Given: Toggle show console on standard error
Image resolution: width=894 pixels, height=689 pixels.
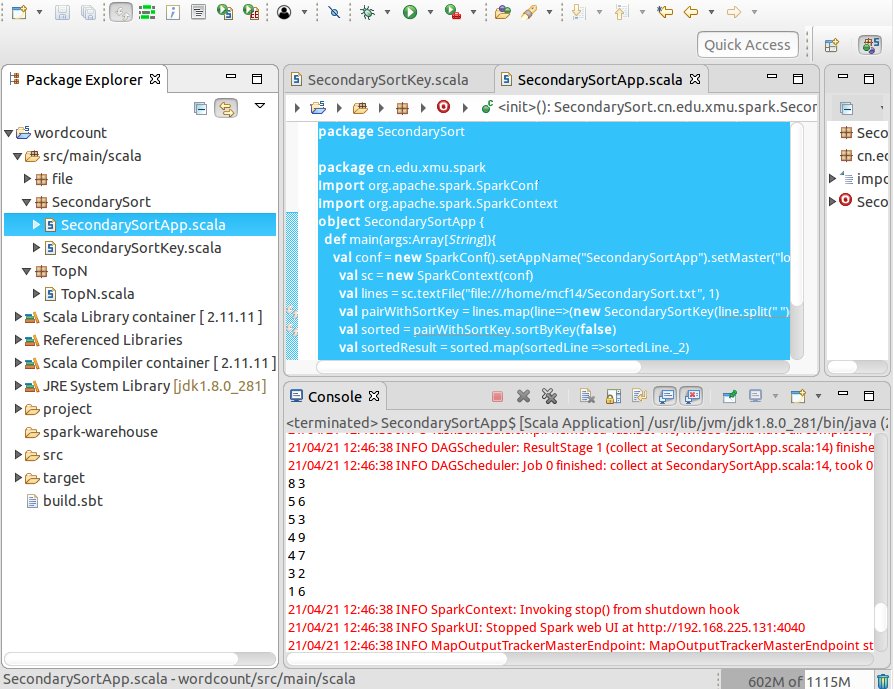Looking at the screenshot, I should click(x=691, y=396).
